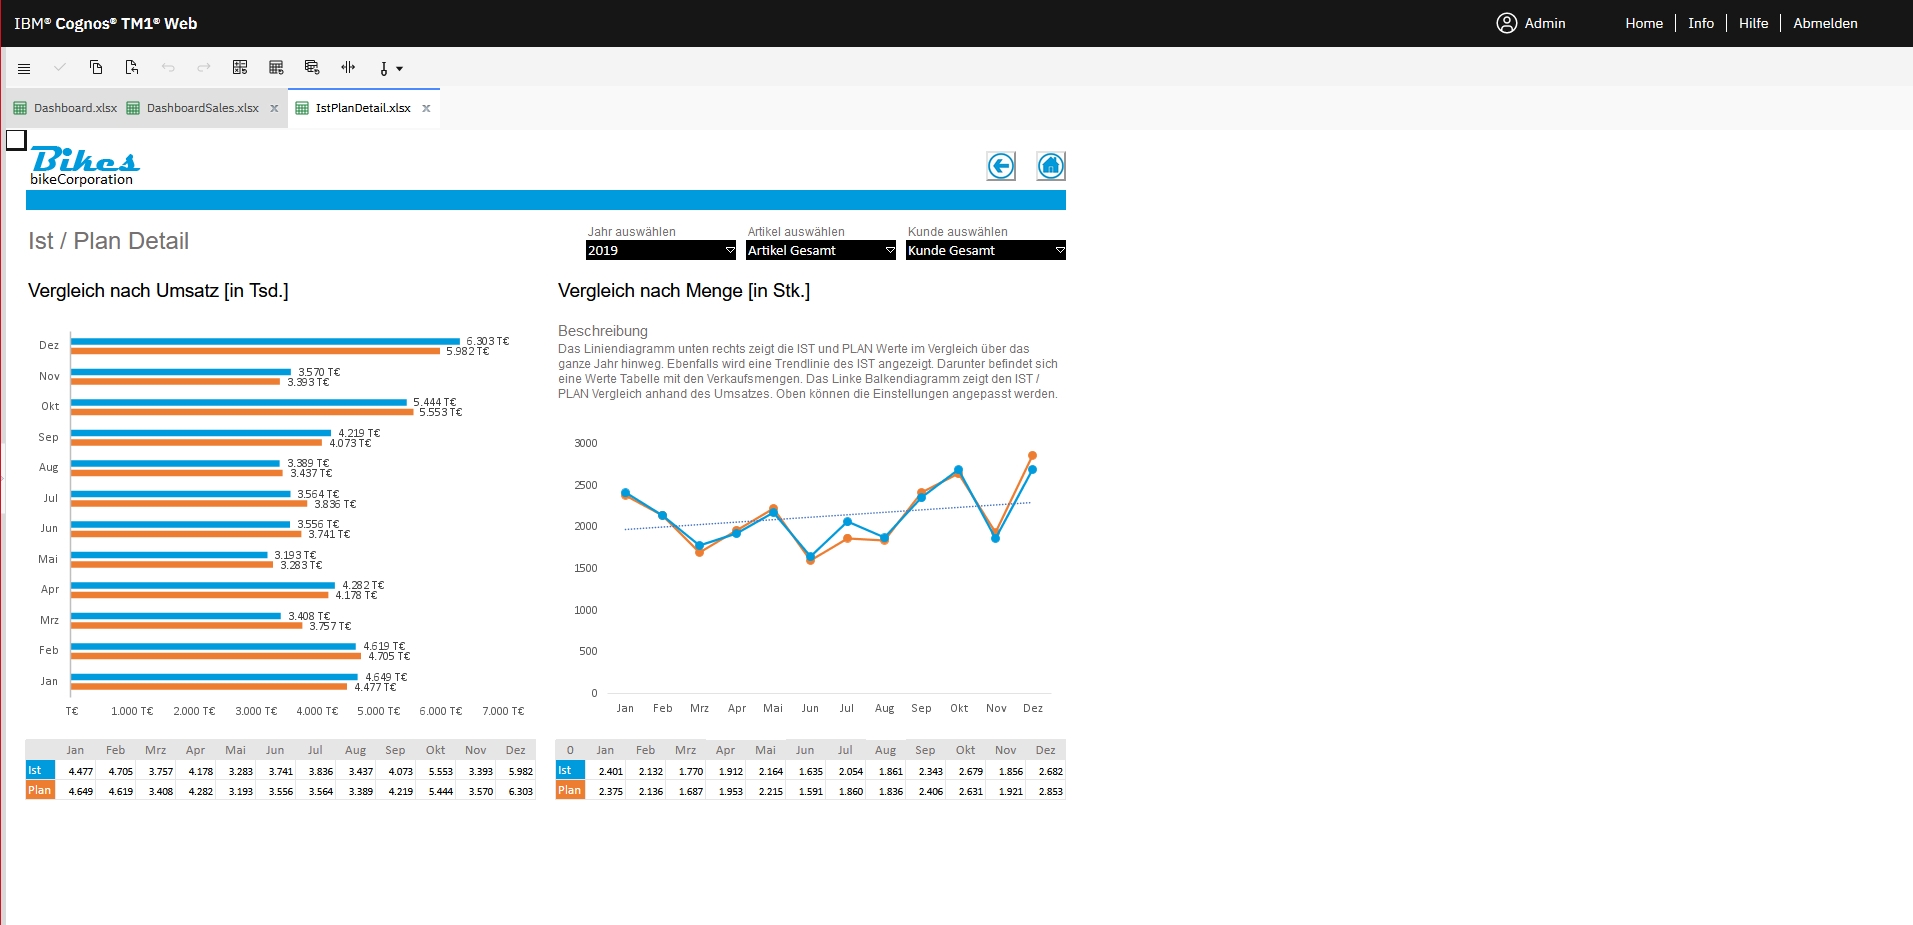Screen dimensions: 1913x925
Task: Switch to the Dashboard.xlsx tab
Action: [75, 108]
